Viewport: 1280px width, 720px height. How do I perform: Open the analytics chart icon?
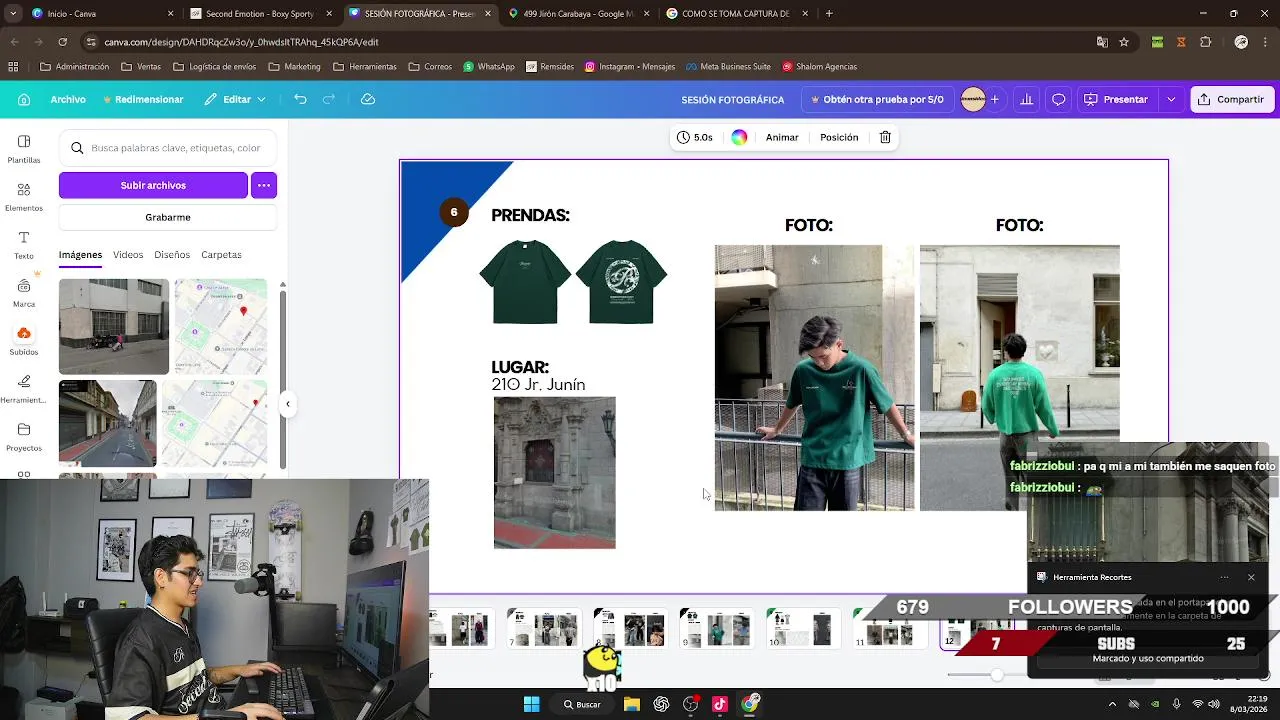point(1026,99)
